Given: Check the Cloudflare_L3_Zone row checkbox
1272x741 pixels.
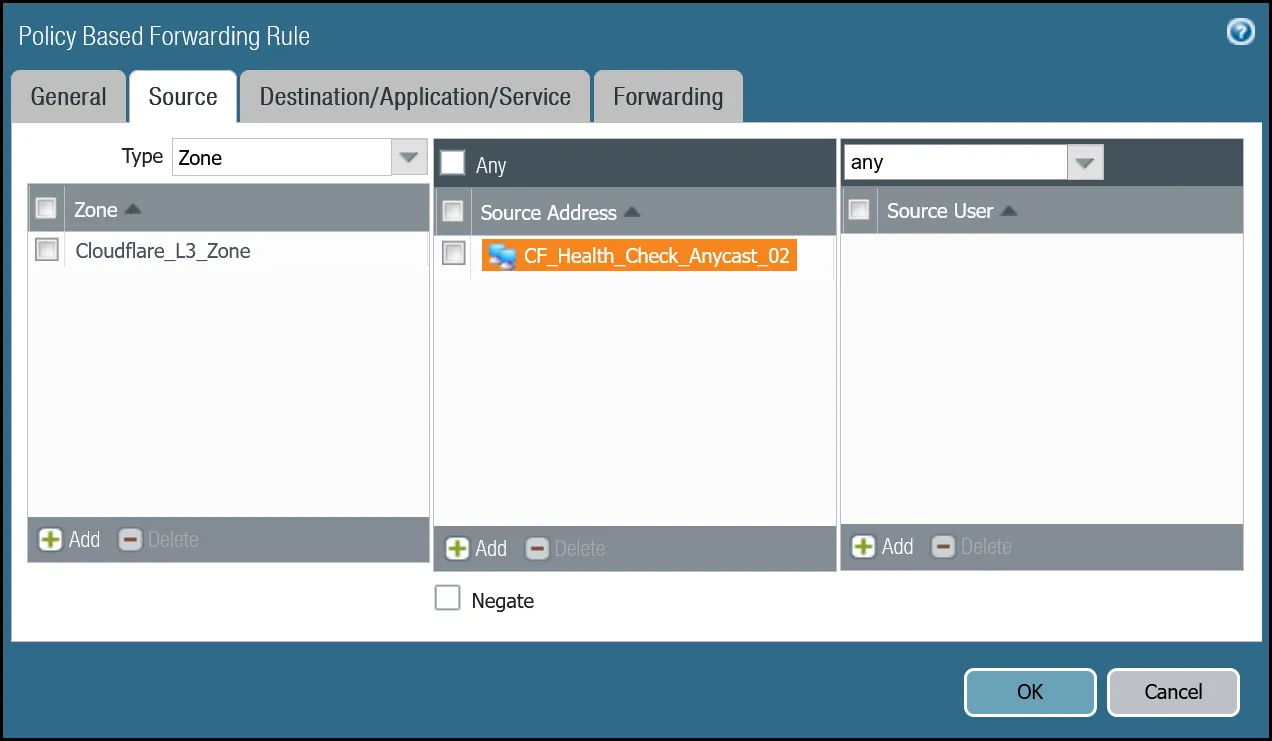Looking at the screenshot, I should [x=47, y=250].
